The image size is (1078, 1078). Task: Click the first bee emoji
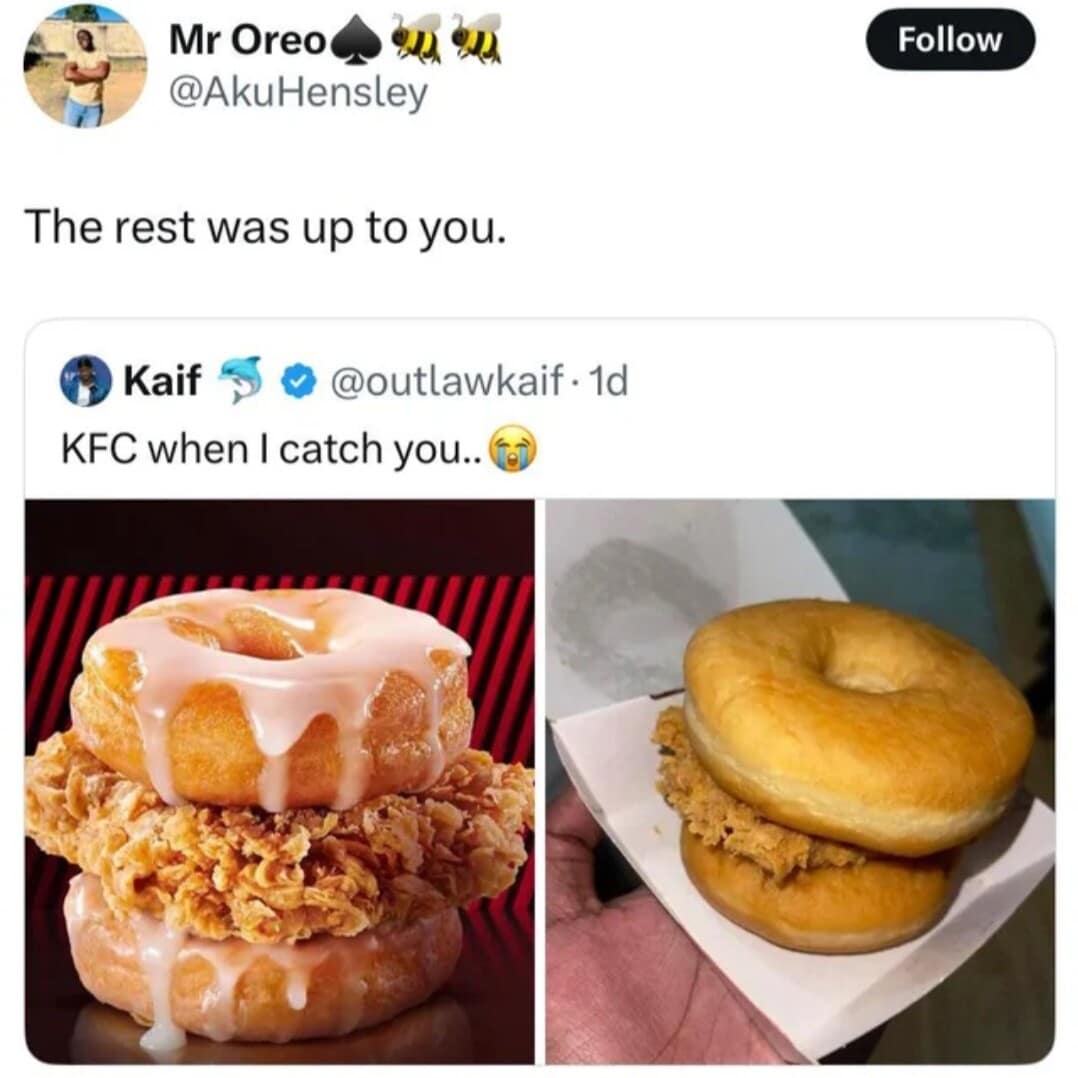click(416, 41)
